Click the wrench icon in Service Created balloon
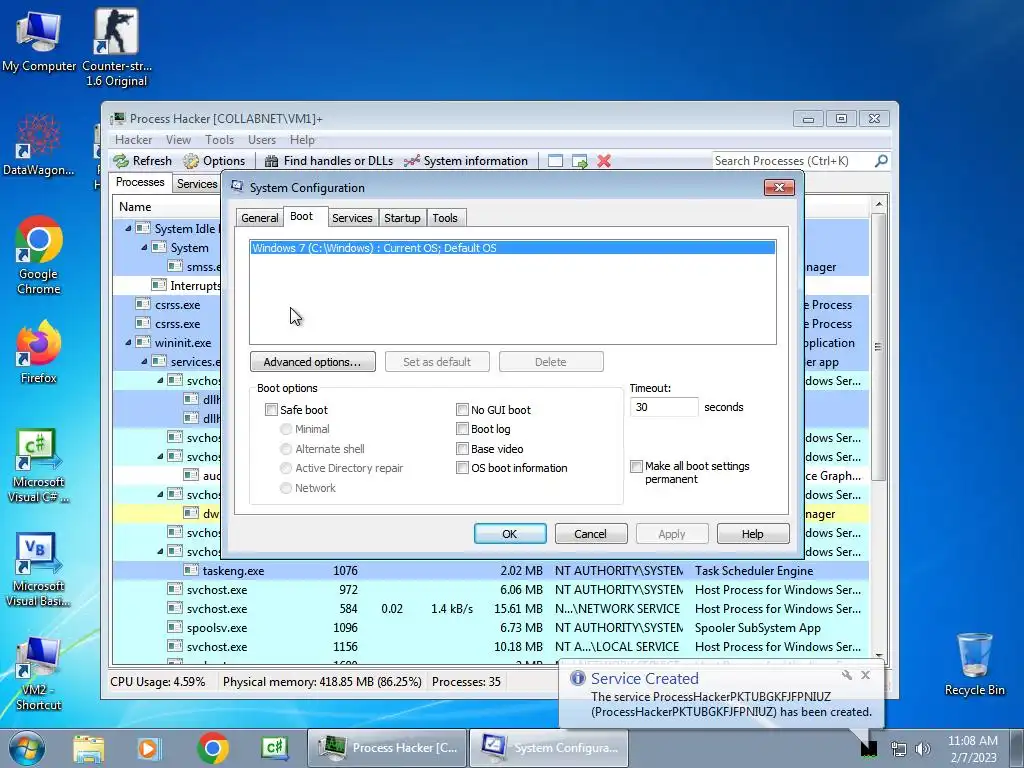 pyautogui.click(x=846, y=675)
